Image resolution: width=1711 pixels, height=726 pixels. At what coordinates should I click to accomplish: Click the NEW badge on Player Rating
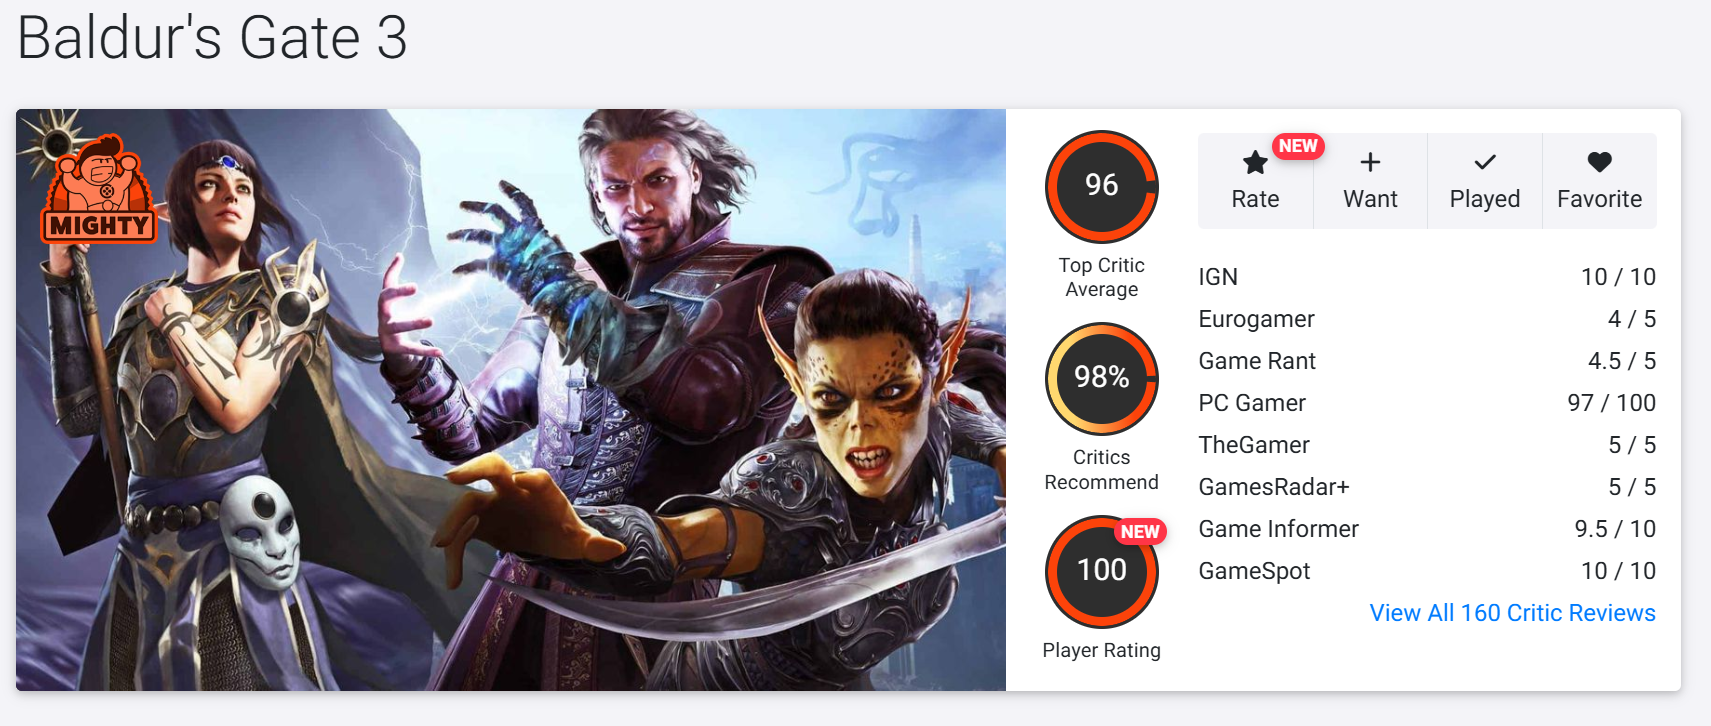[x=1140, y=532]
